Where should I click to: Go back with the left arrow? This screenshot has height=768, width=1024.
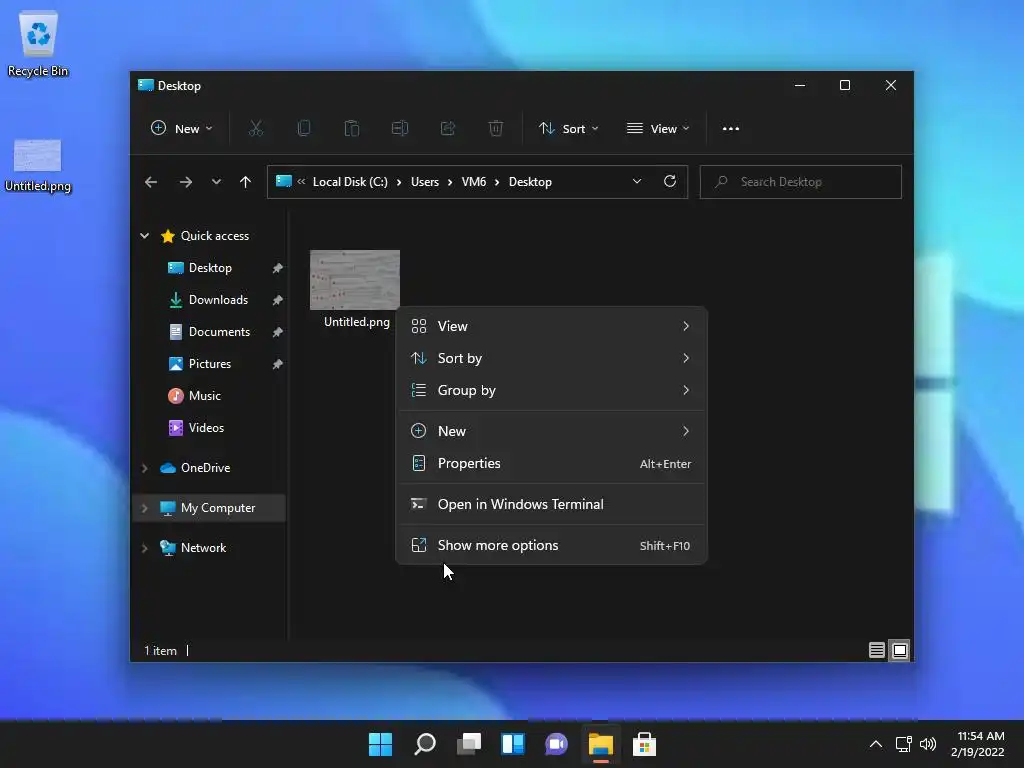(x=151, y=182)
